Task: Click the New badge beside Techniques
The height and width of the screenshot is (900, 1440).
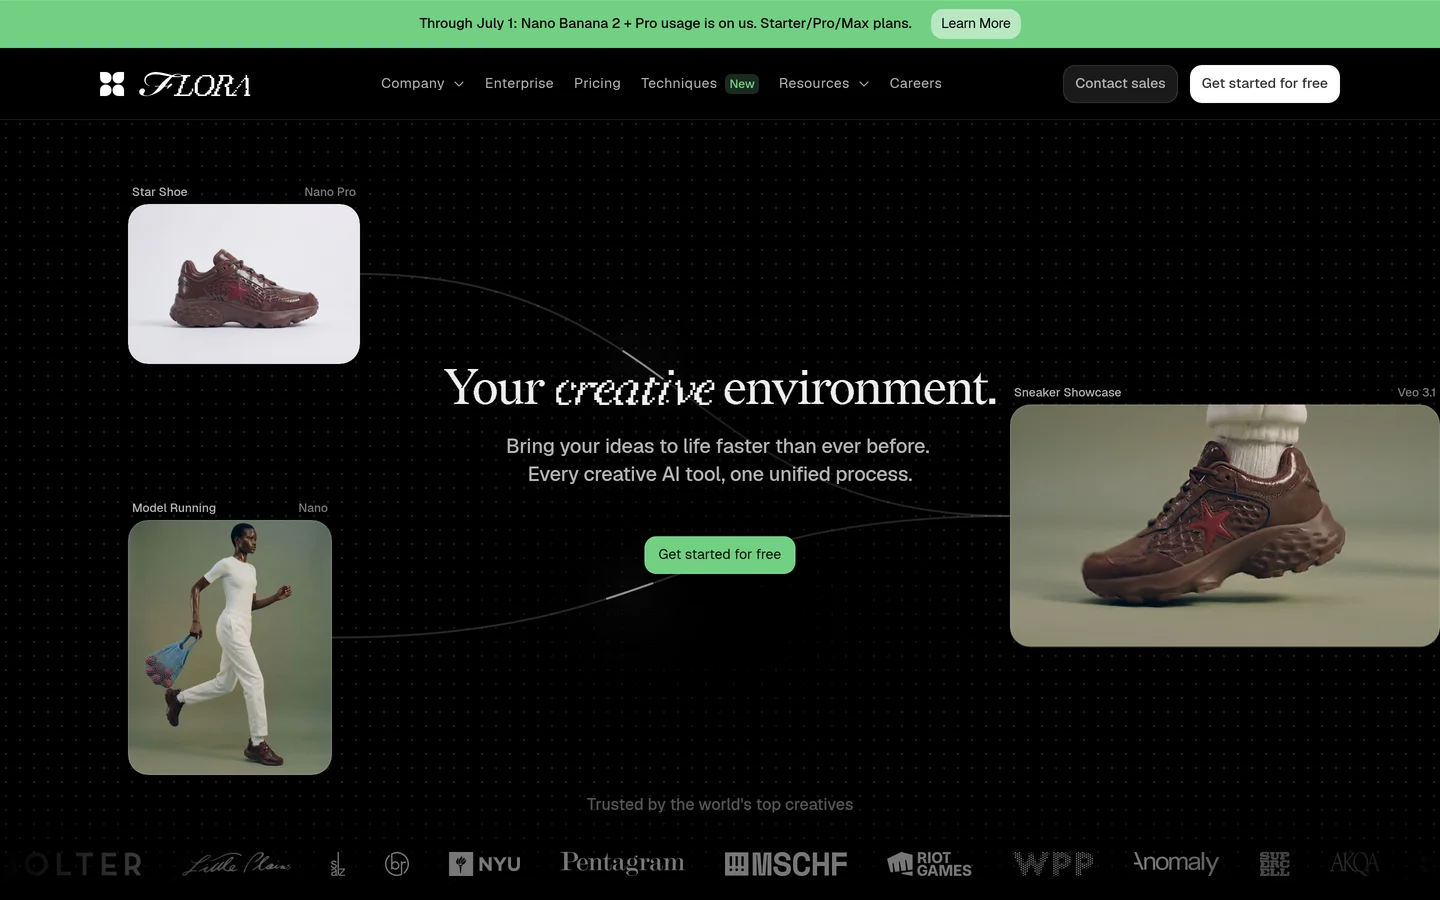Action: 742,84
